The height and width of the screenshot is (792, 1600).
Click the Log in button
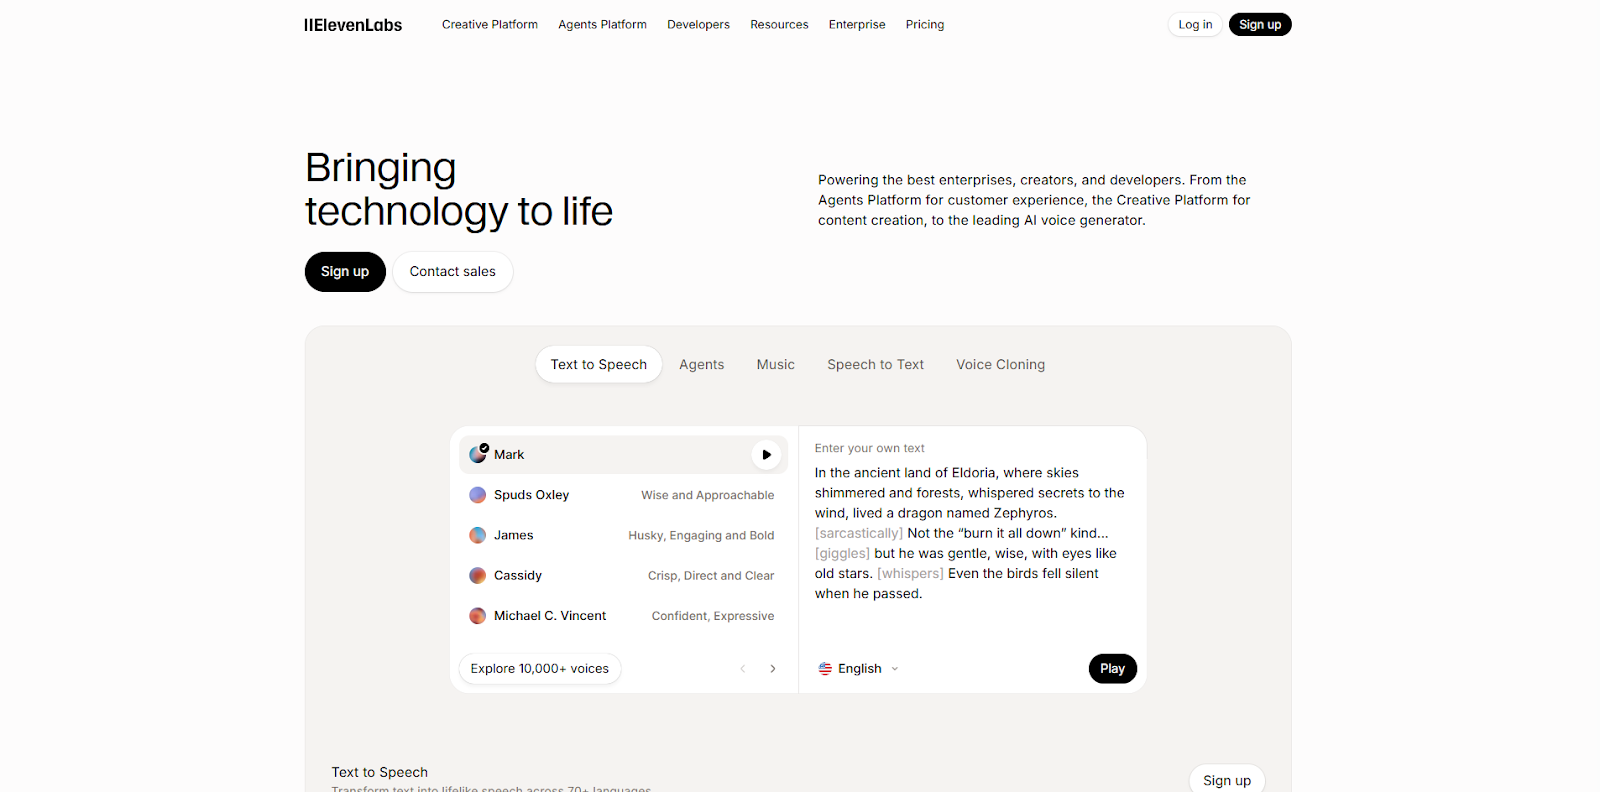pos(1195,25)
